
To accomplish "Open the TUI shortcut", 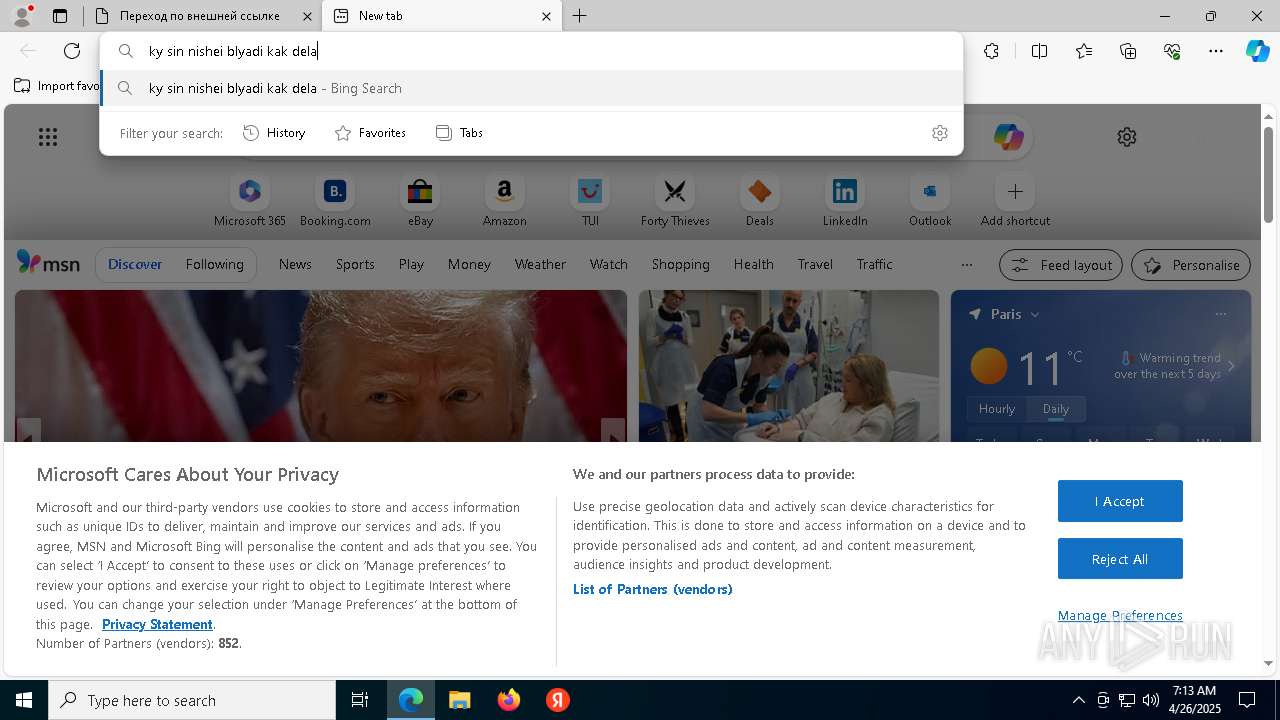I will pos(590,201).
